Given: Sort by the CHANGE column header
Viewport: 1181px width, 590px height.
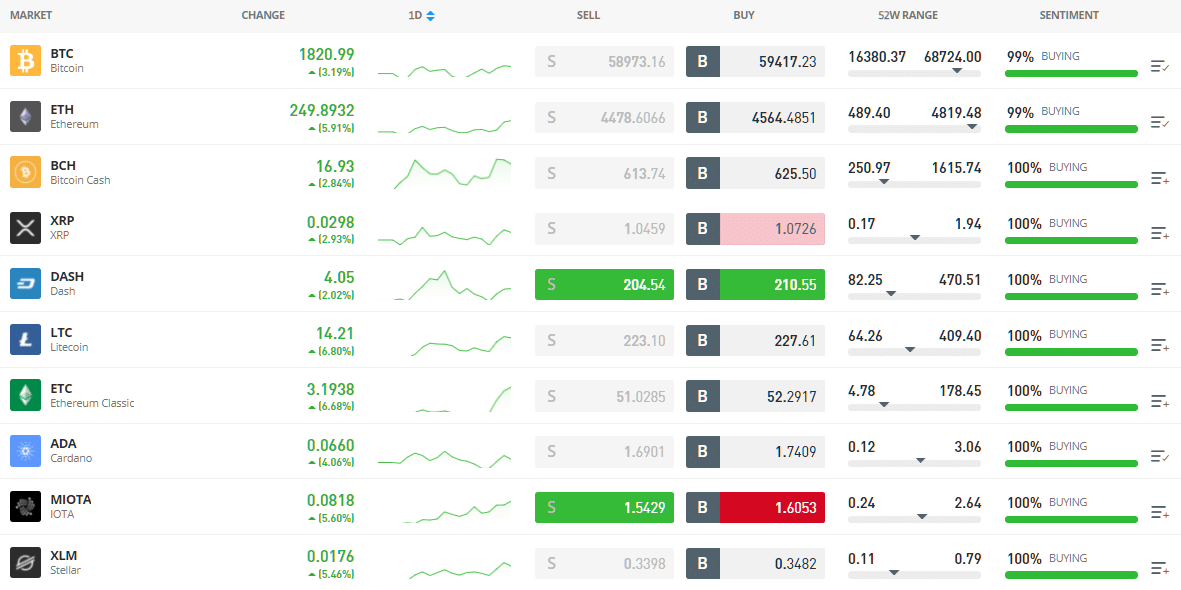Looking at the screenshot, I should pos(263,15).
